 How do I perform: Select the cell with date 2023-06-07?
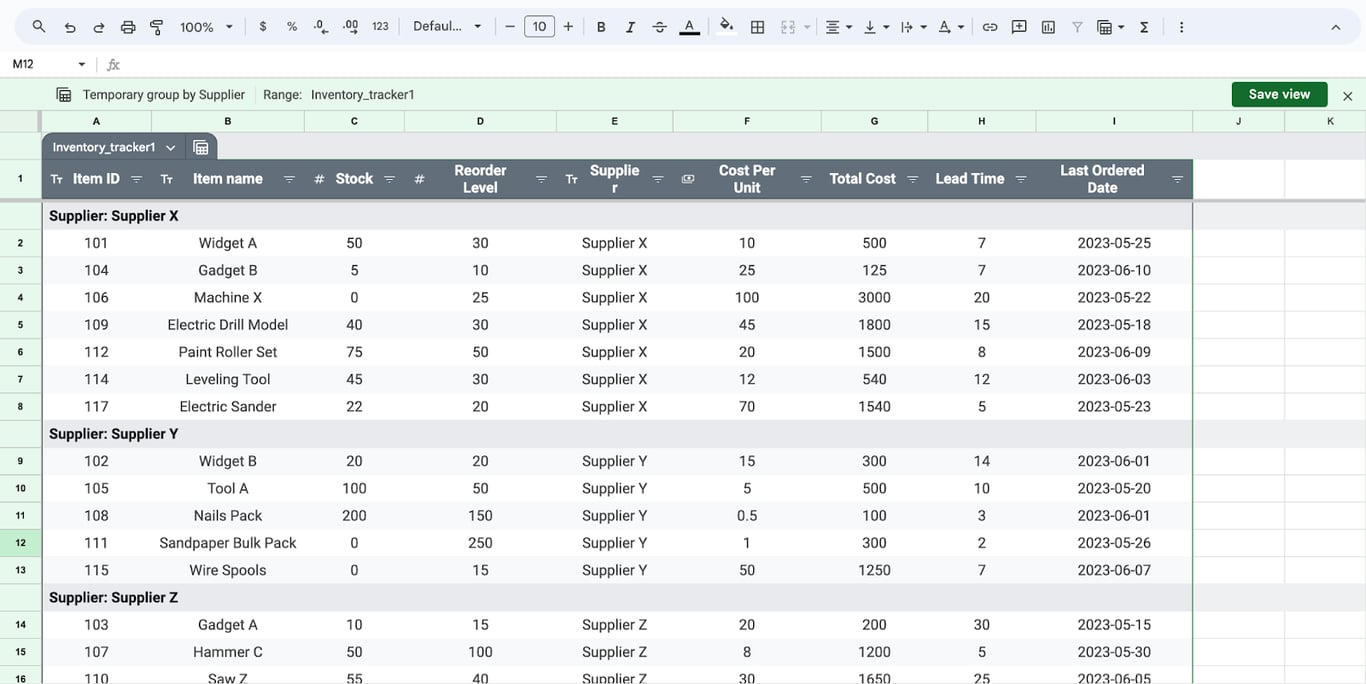[x=1114, y=570]
